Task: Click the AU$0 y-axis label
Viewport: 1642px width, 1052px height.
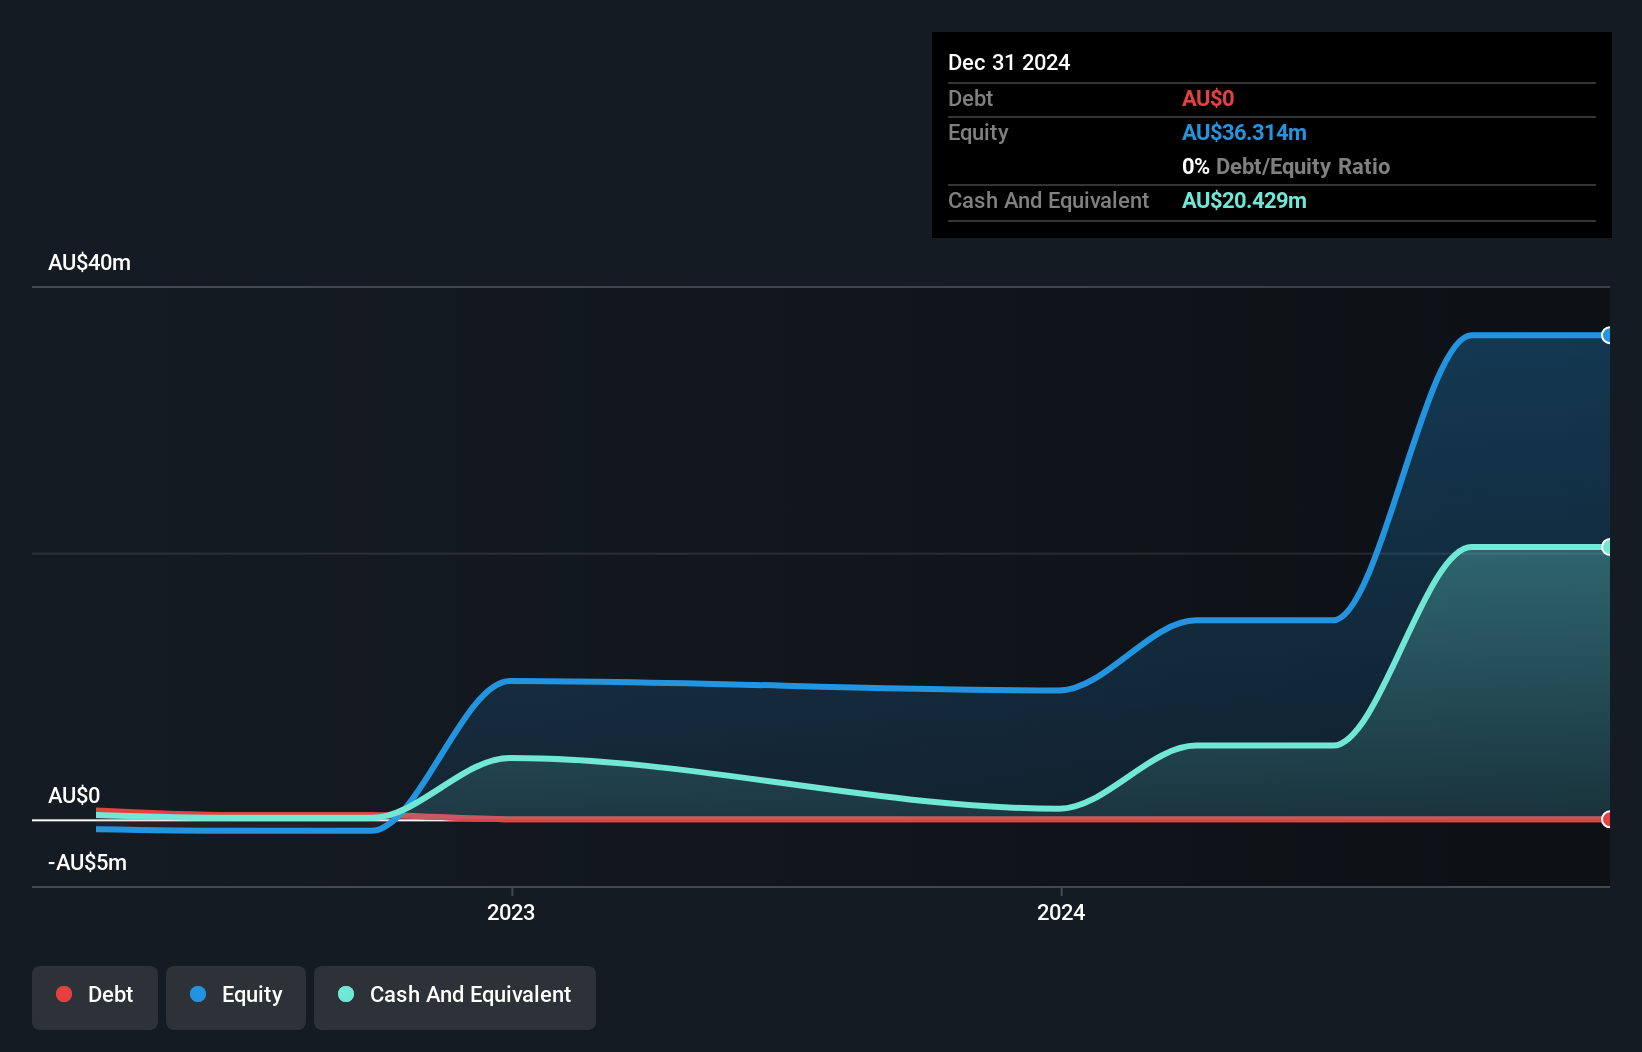Action: pos(74,795)
